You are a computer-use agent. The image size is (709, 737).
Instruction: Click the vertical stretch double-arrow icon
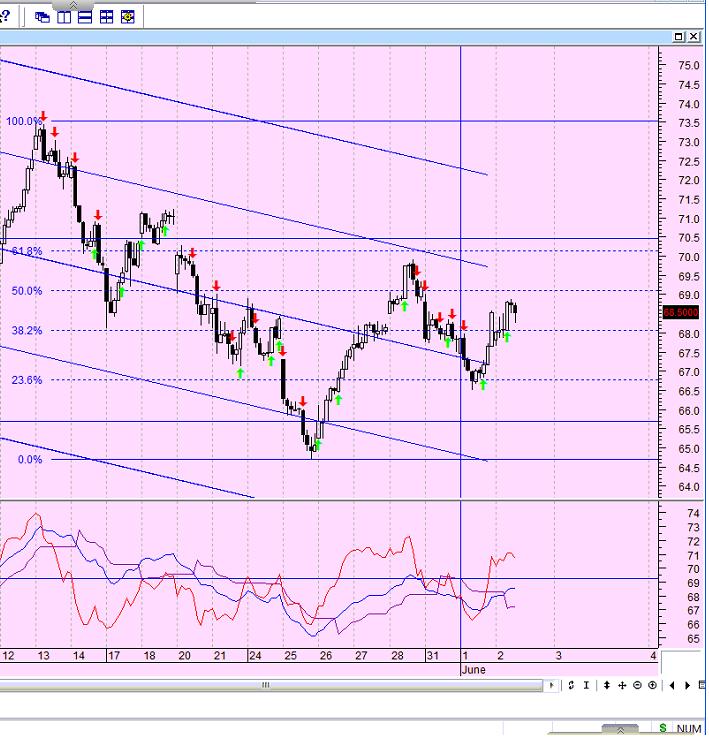pyautogui.click(x=607, y=685)
